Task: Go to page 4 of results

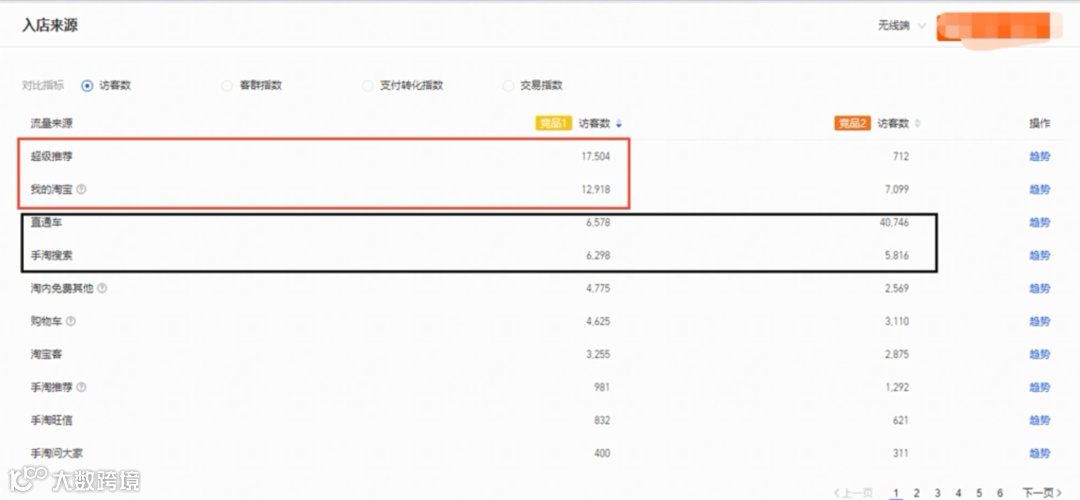Action: 958,492
